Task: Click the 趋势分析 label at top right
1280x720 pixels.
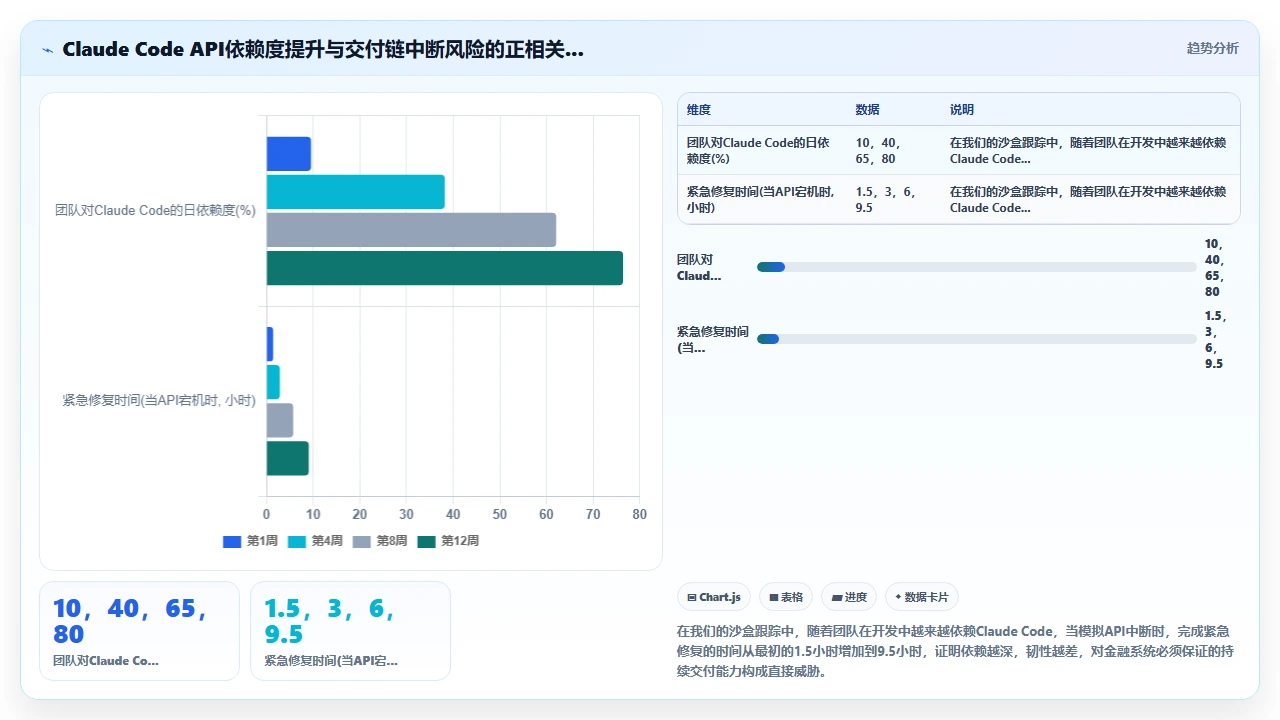Action: click(x=1212, y=49)
